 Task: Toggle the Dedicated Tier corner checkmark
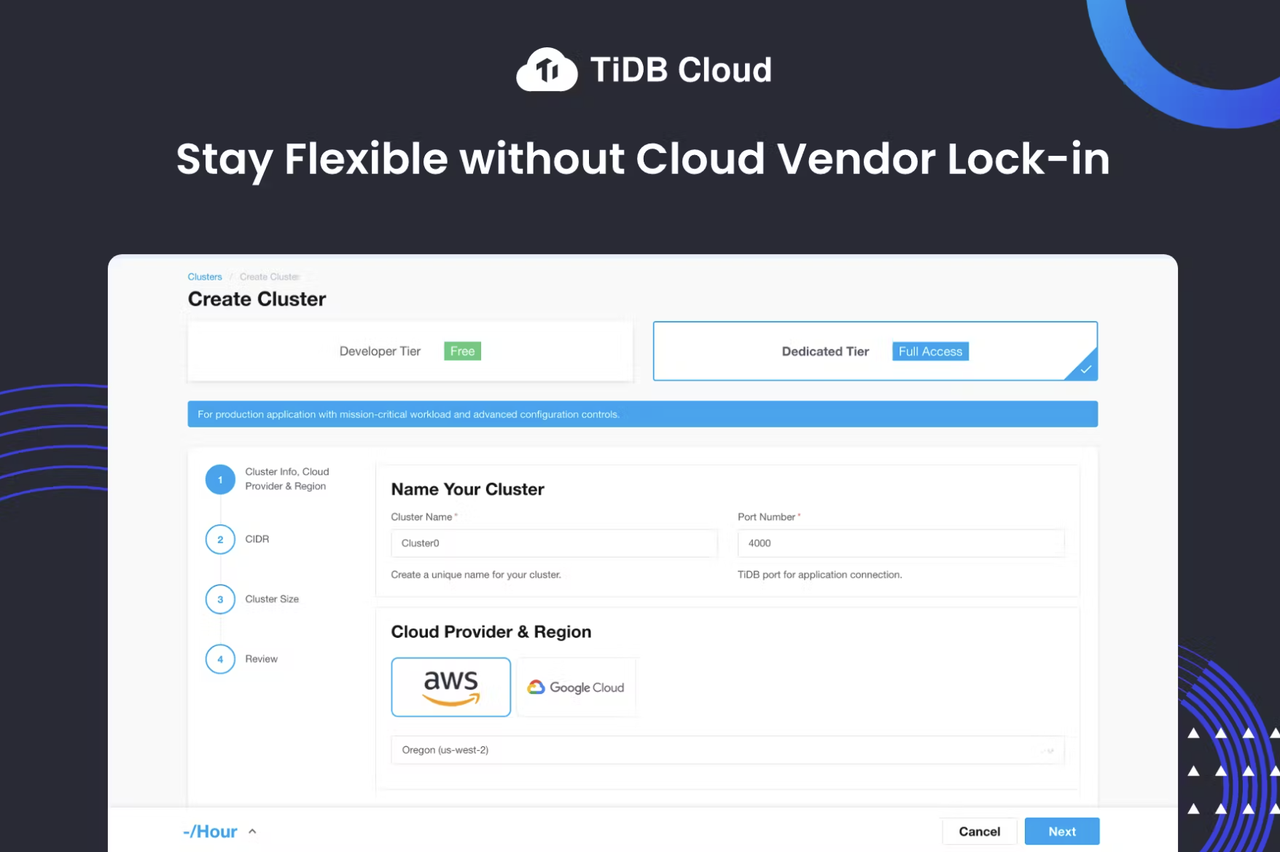pyautogui.click(x=1084, y=369)
